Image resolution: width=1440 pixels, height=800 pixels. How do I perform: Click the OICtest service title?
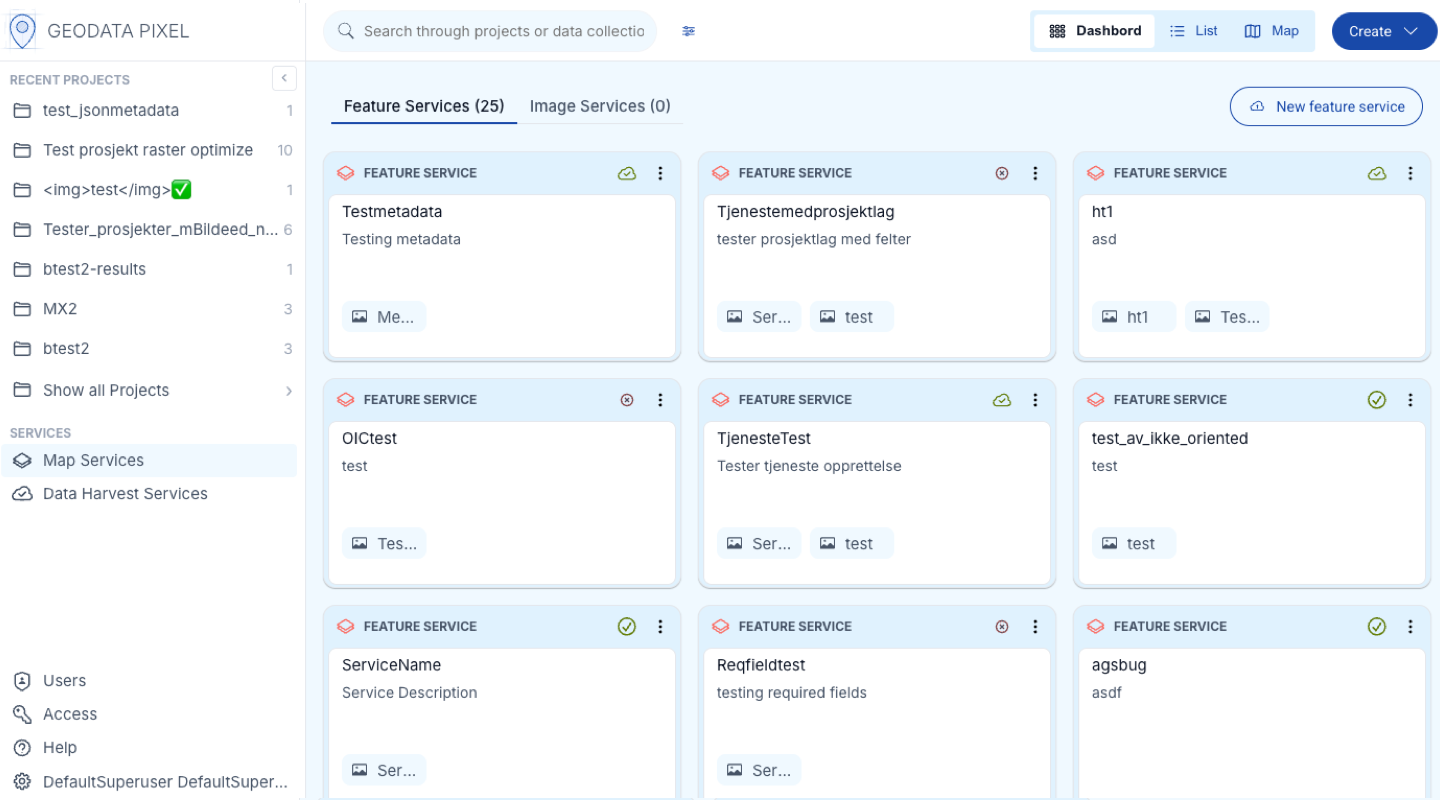coord(370,439)
